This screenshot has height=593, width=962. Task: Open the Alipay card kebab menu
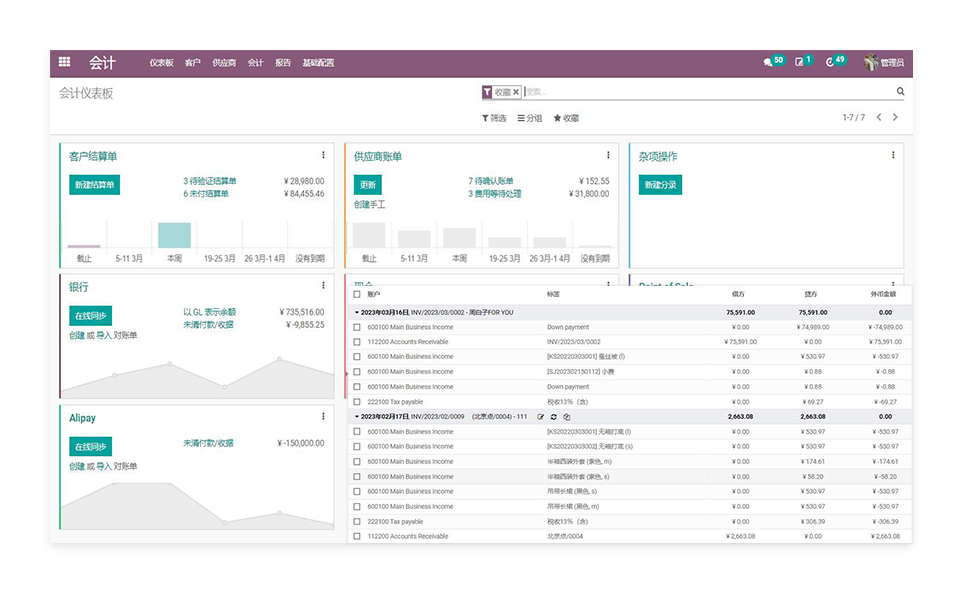click(x=323, y=417)
